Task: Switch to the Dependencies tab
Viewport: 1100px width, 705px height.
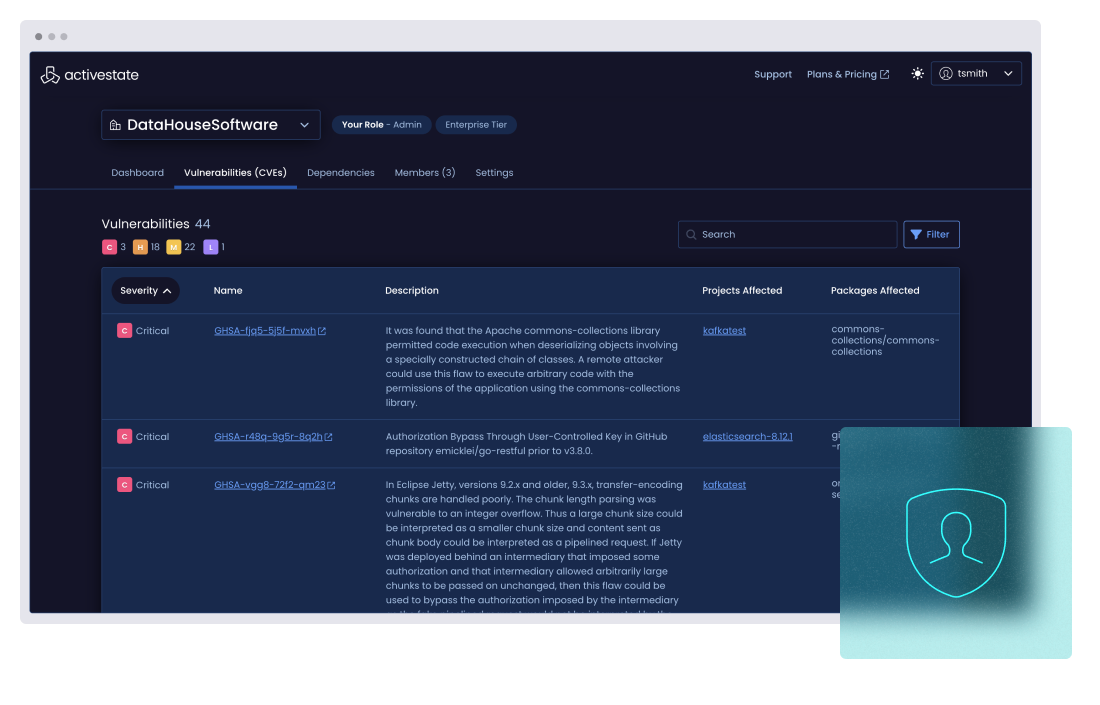Action: [x=340, y=173]
